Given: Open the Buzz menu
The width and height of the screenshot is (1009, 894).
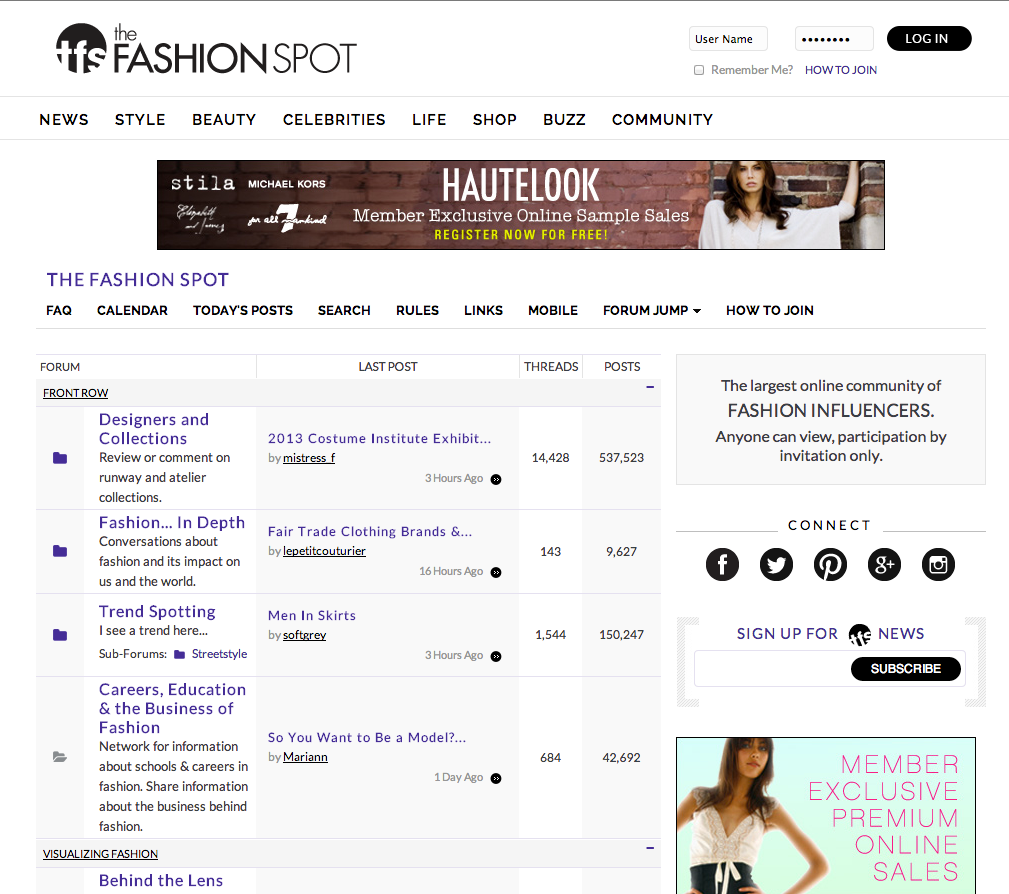Looking at the screenshot, I should pyautogui.click(x=564, y=120).
